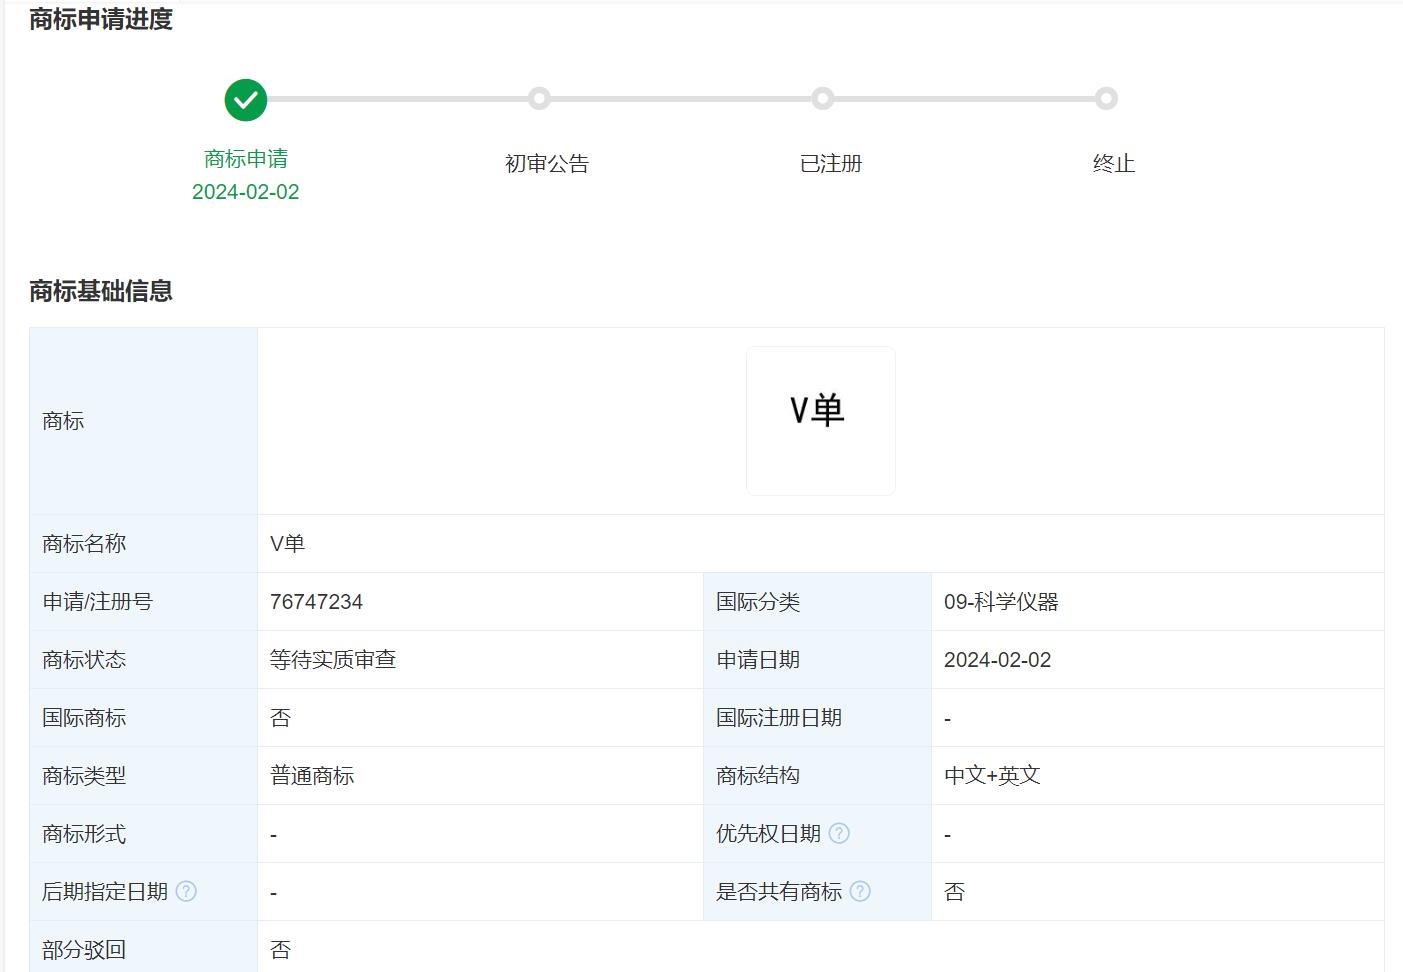This screenshot has height=972, width=1403.
Task: Click the 初审公告 progress step circle
Action: [539, 98]
